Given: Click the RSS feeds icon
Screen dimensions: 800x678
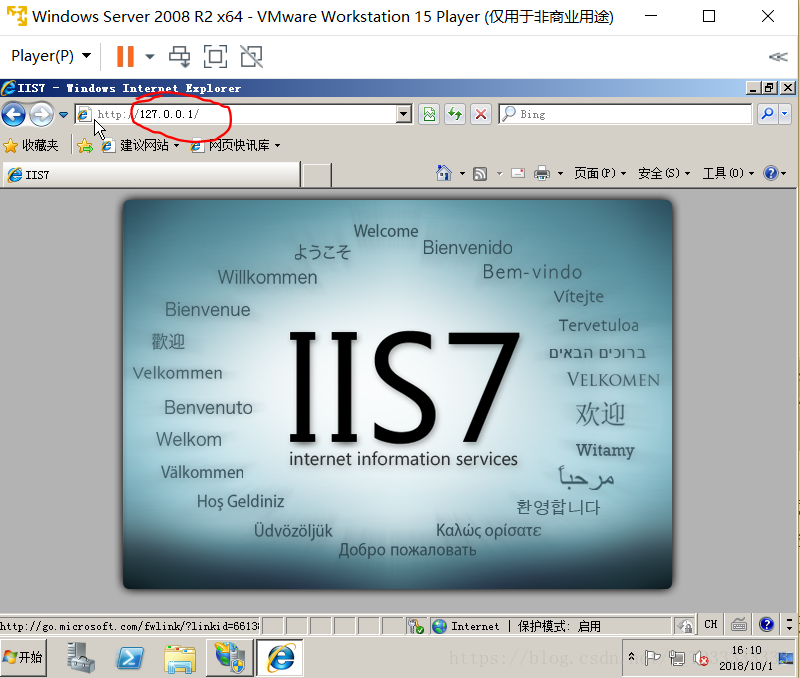Looking at the screenshot, I should tap(480, 174).
